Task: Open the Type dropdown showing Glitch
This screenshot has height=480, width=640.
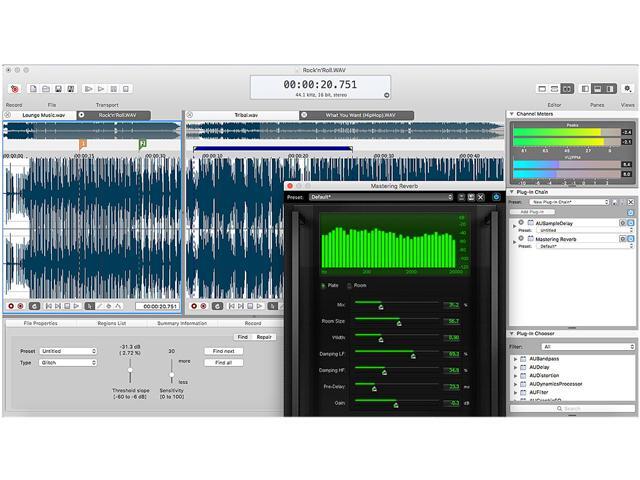Action: pyautogui.click(x=68, y=363)
